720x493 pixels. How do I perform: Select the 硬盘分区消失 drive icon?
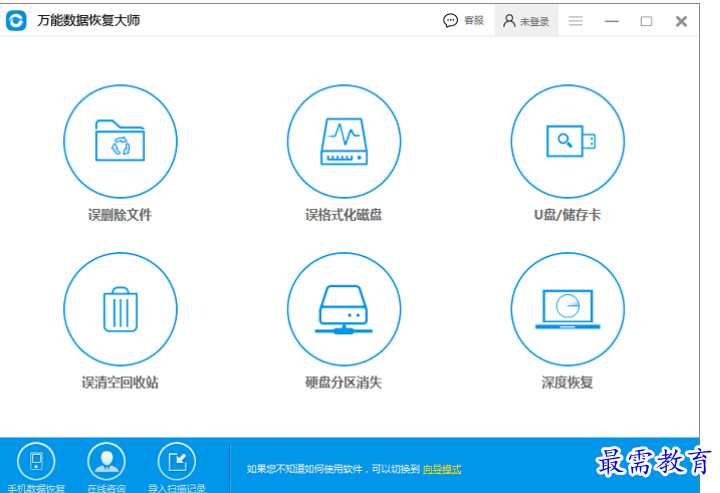[x=344, y=309]
